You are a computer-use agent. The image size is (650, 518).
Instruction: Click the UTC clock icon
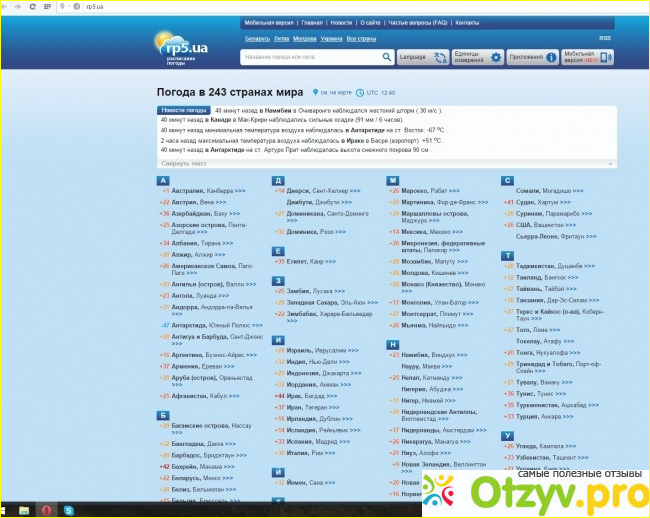(x=360, y=93)
